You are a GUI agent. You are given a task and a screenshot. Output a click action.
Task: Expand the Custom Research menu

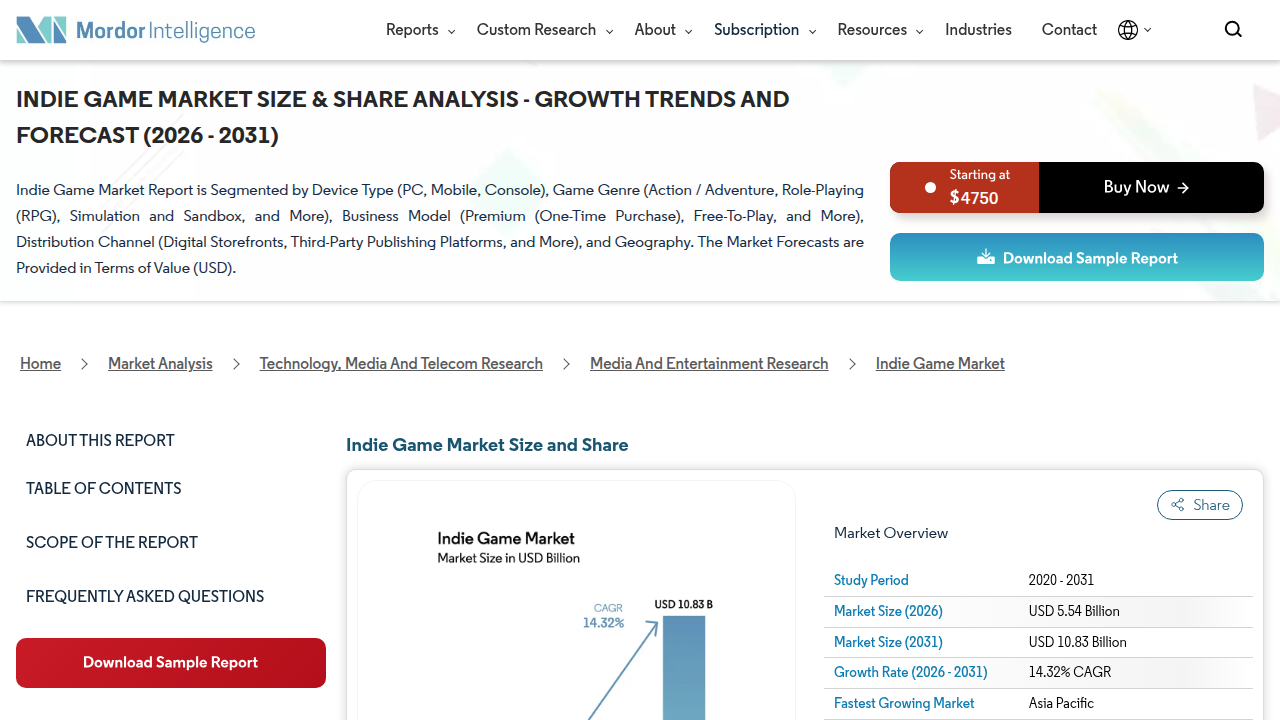point(545,30)
